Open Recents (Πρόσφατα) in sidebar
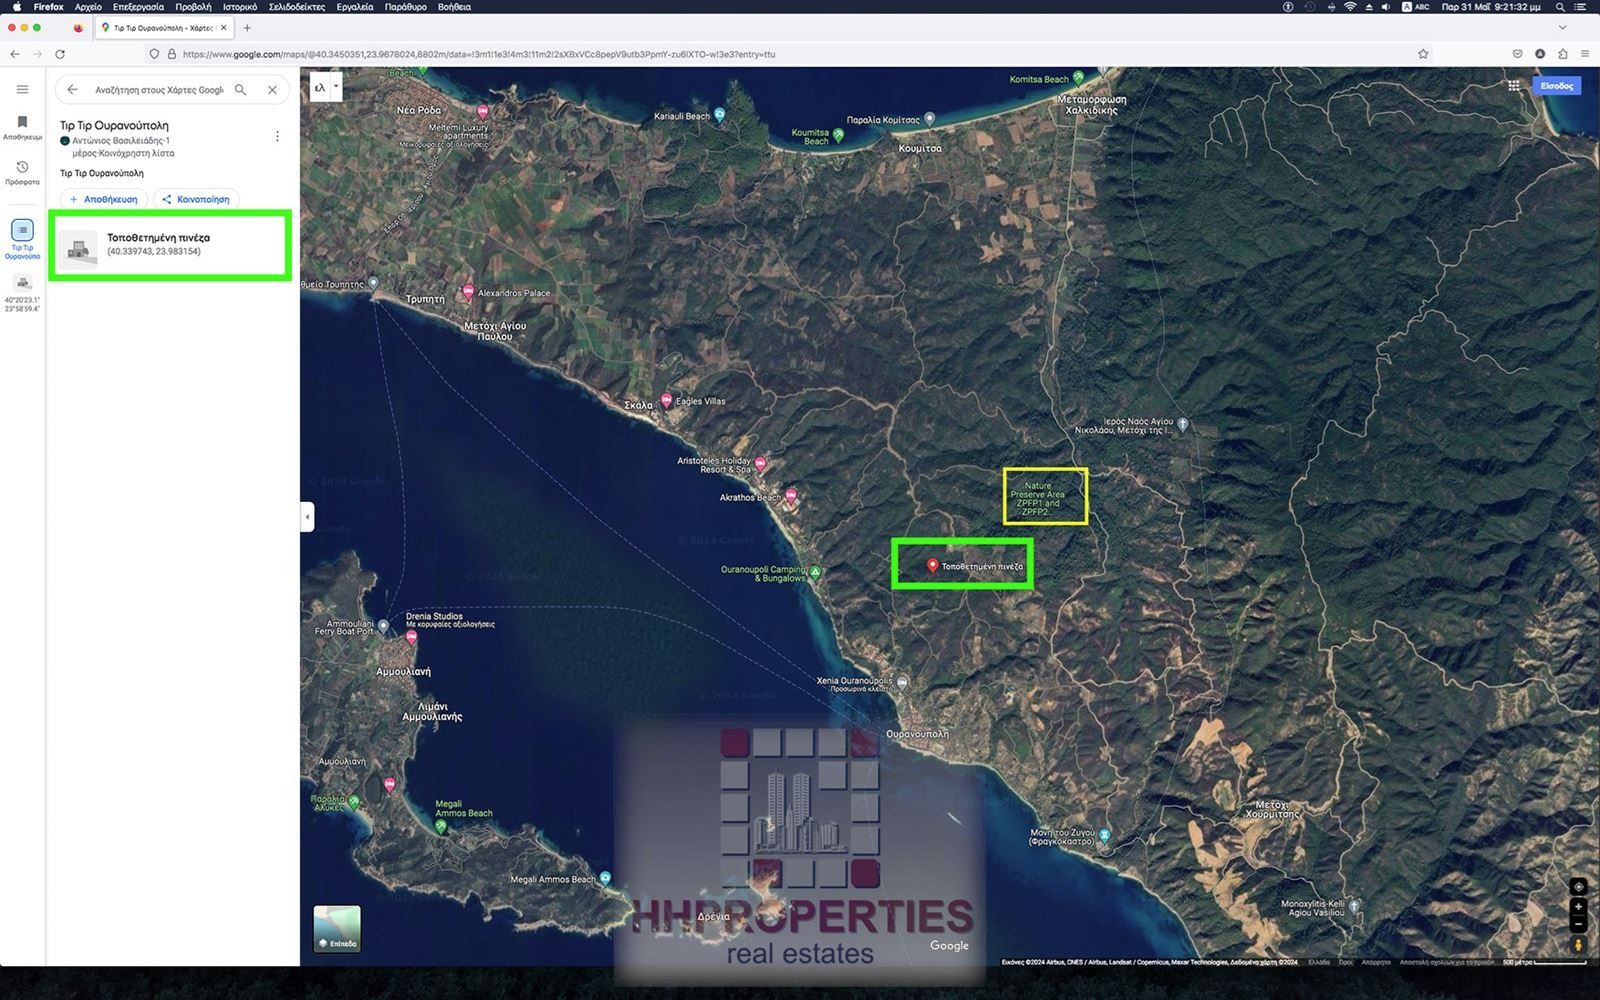This screenshot has width=1600, height=1000. tap(22, 171)
